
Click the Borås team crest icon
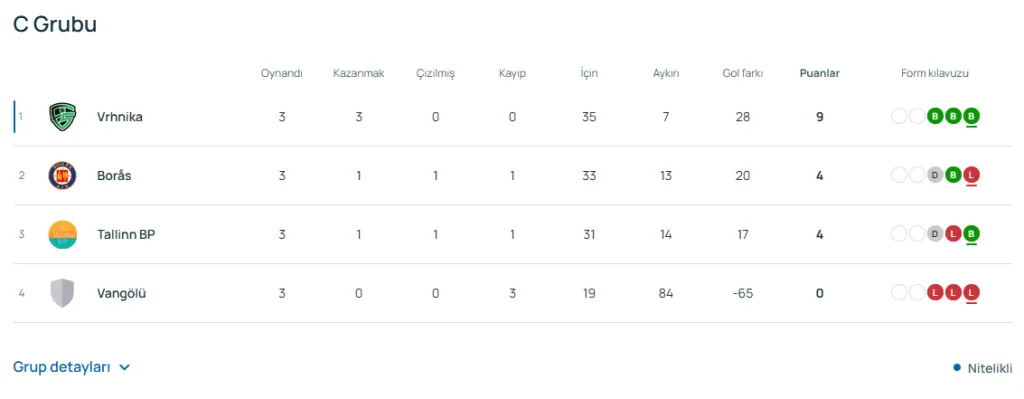[63, 176]
